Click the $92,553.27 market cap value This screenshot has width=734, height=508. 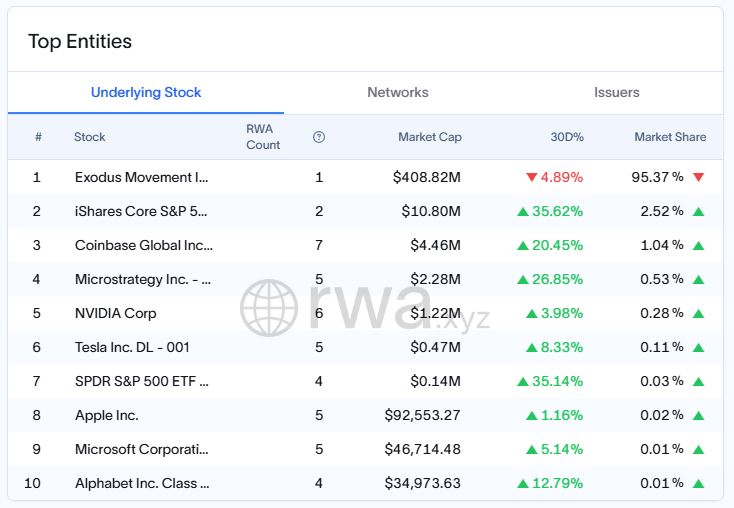[x=423, y=415]
